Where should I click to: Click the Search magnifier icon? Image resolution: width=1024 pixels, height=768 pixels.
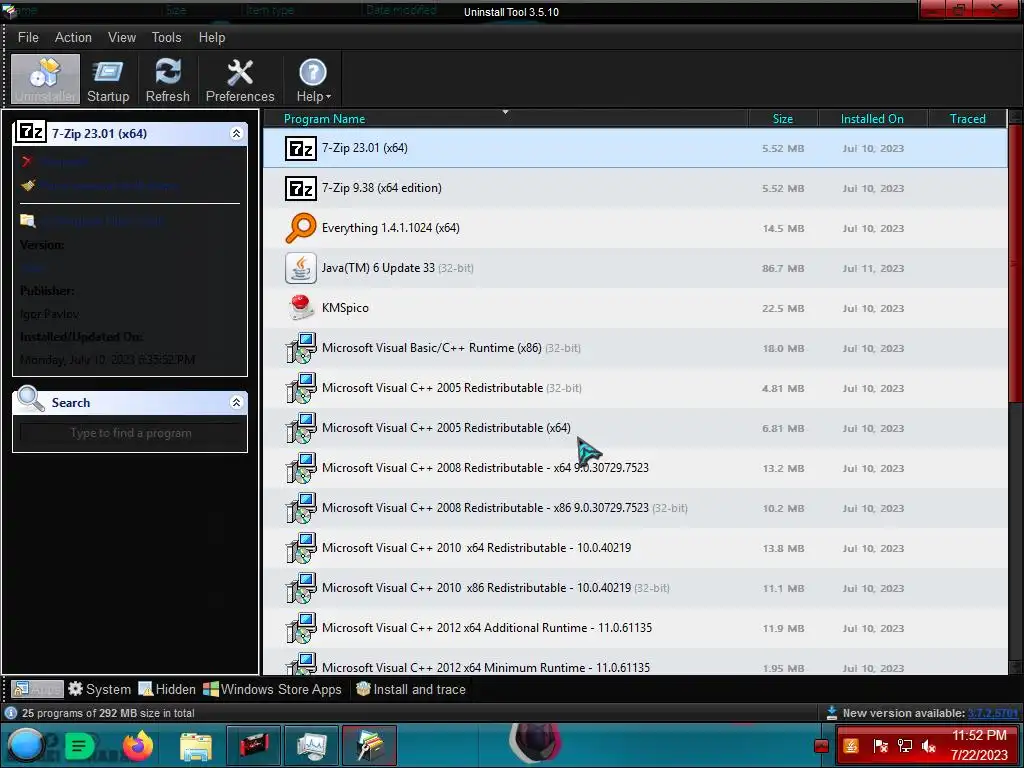[30, 399]
